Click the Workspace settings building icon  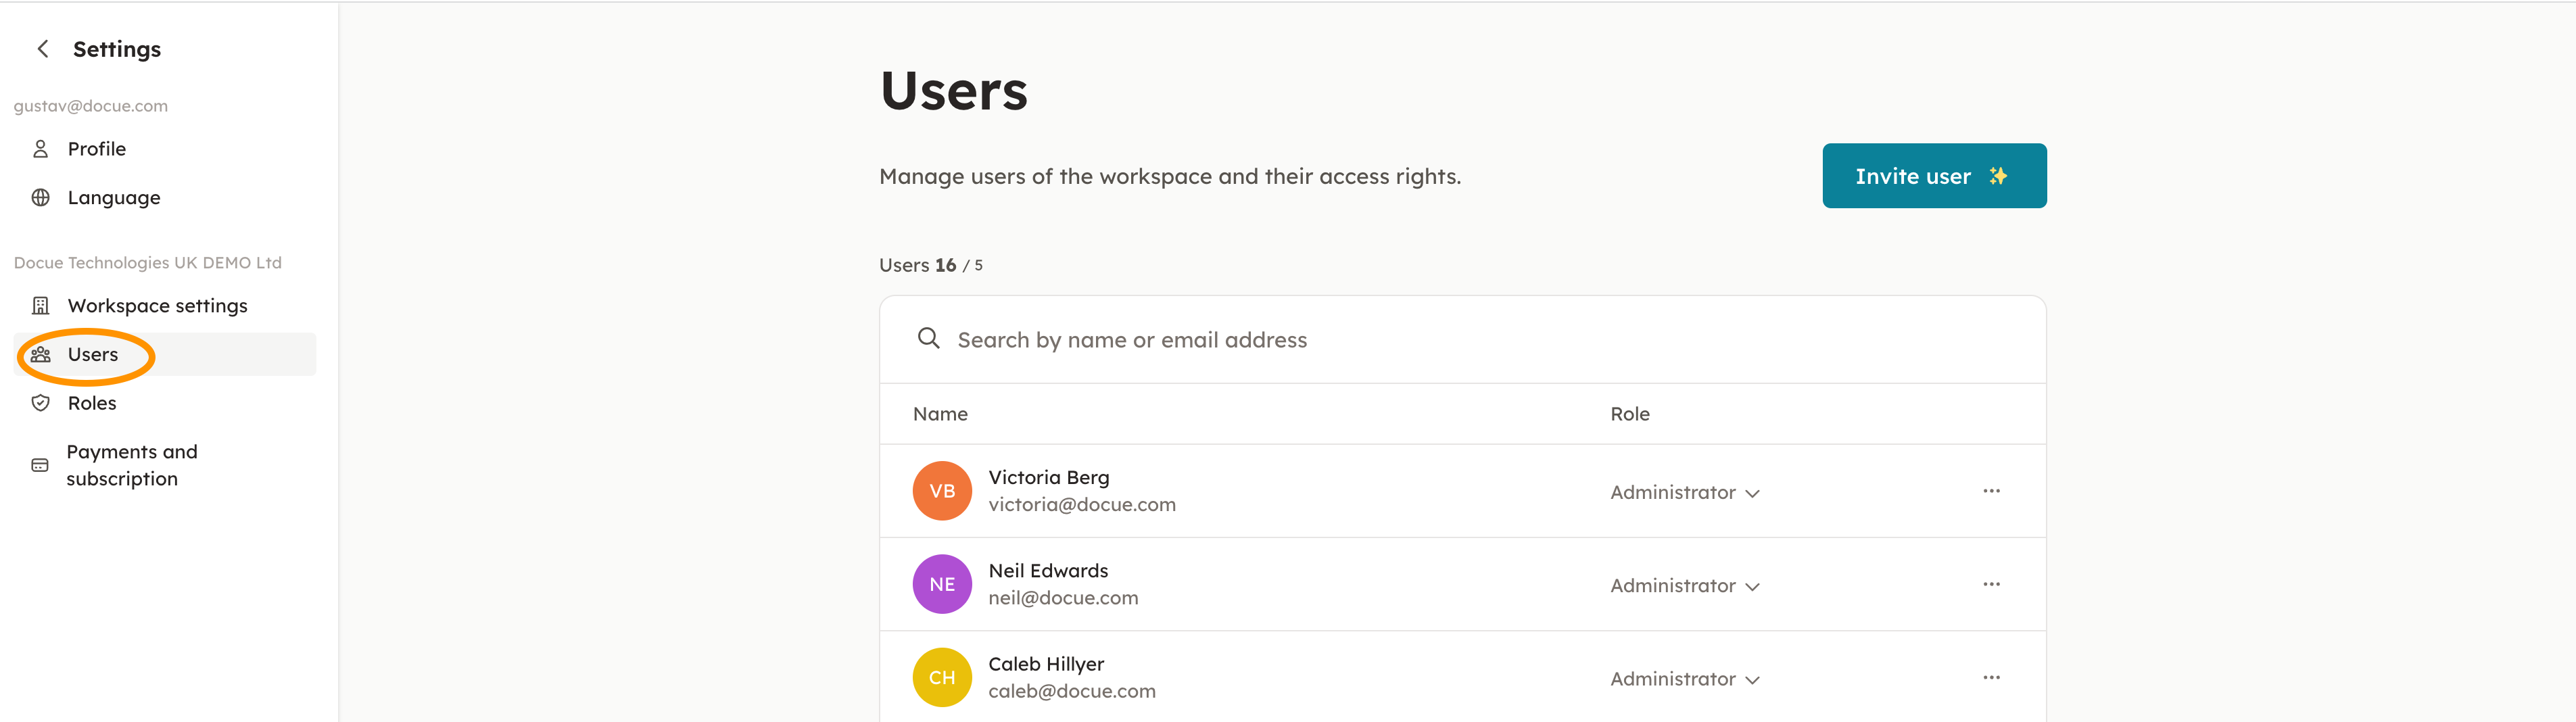click(x=40, y=306)
